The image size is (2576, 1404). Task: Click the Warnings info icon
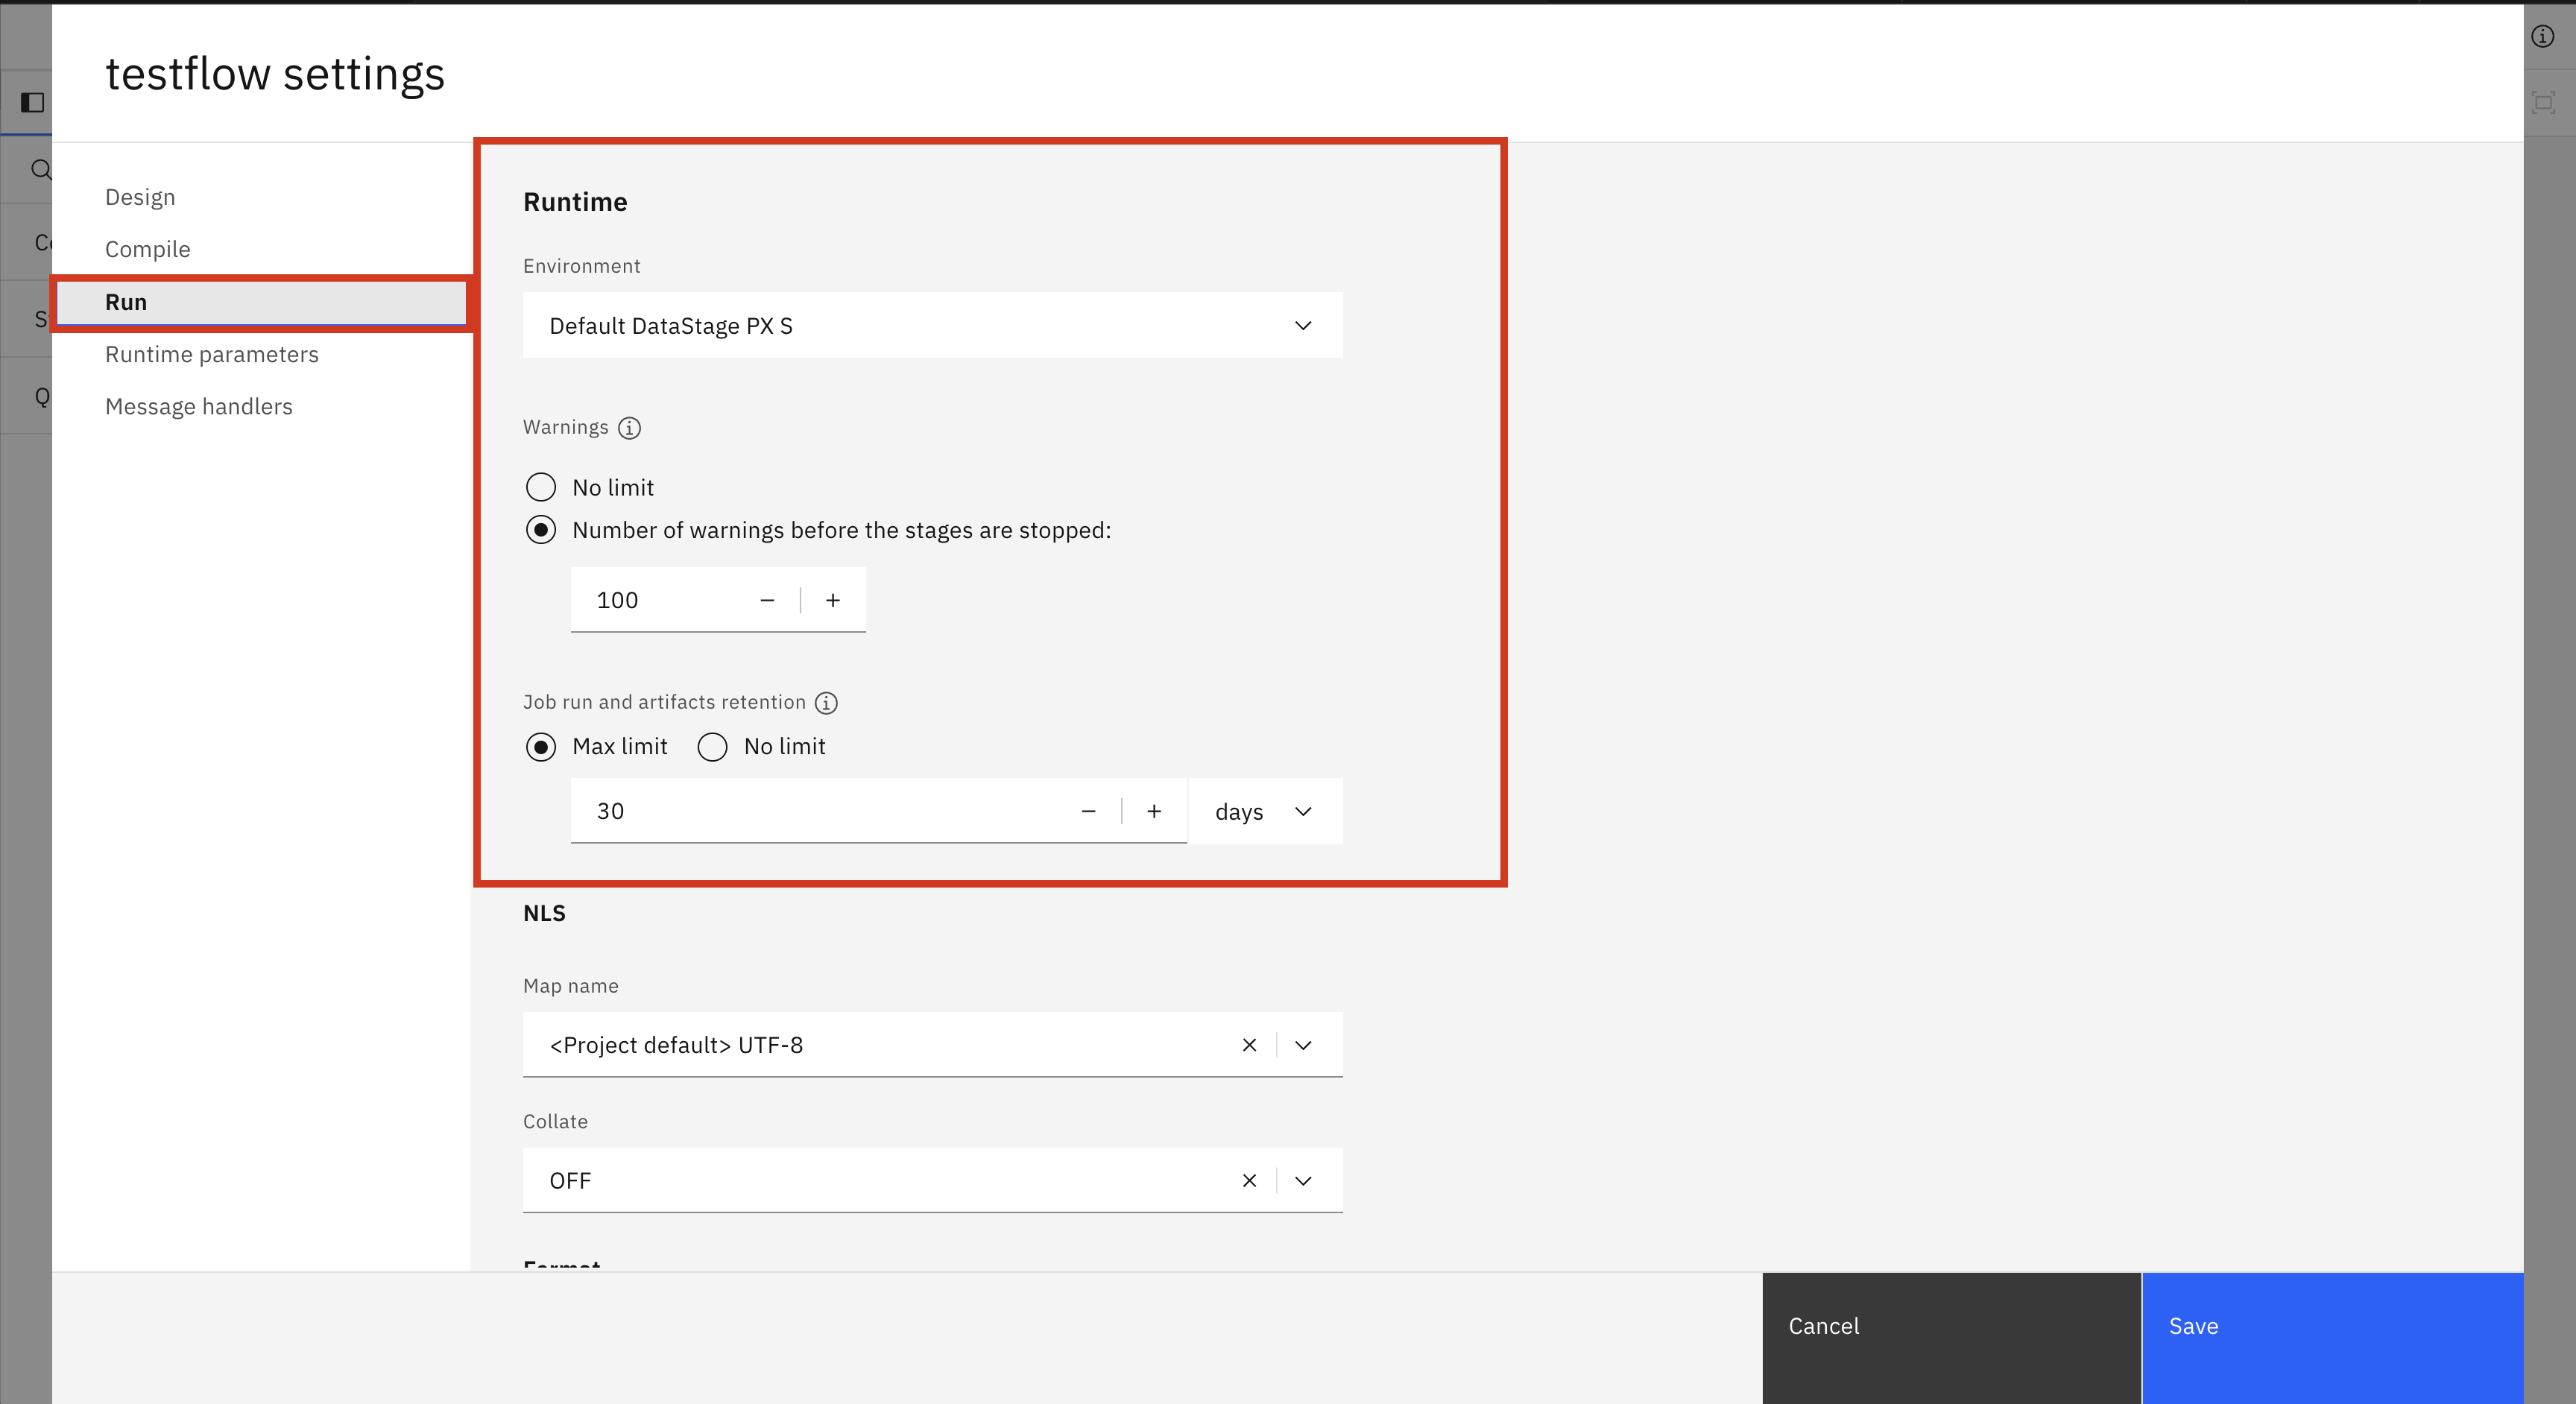pyautogui.click(x=629, y=428)
